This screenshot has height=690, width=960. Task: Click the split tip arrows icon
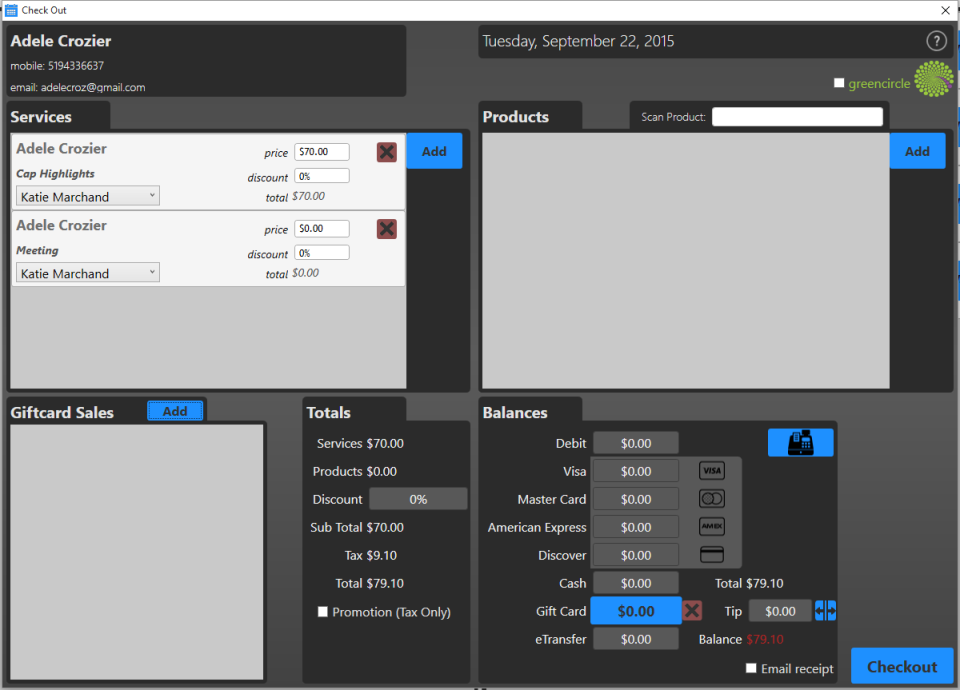(x=825, y=611)
